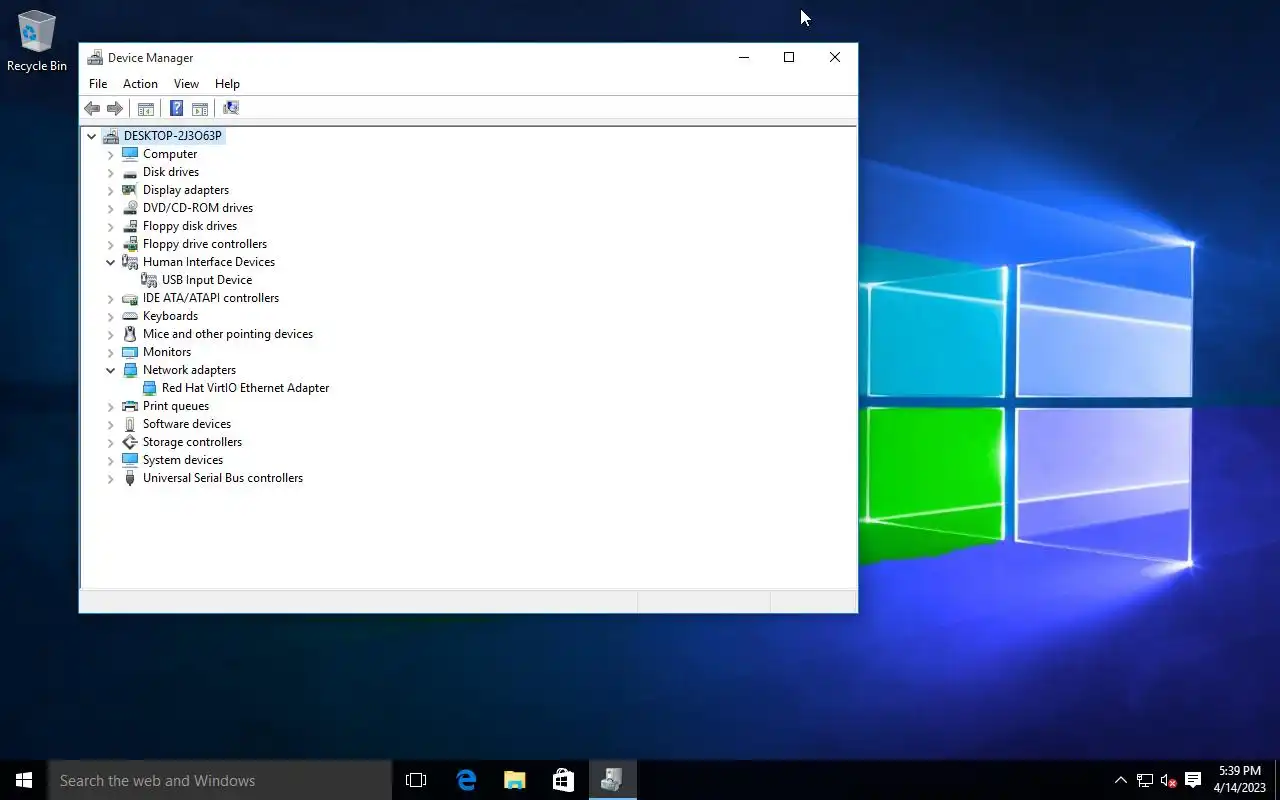Select Universal Serial Bus controllers label
Viewport: 1280px width, 800px height.
click(x=223, y=478)
